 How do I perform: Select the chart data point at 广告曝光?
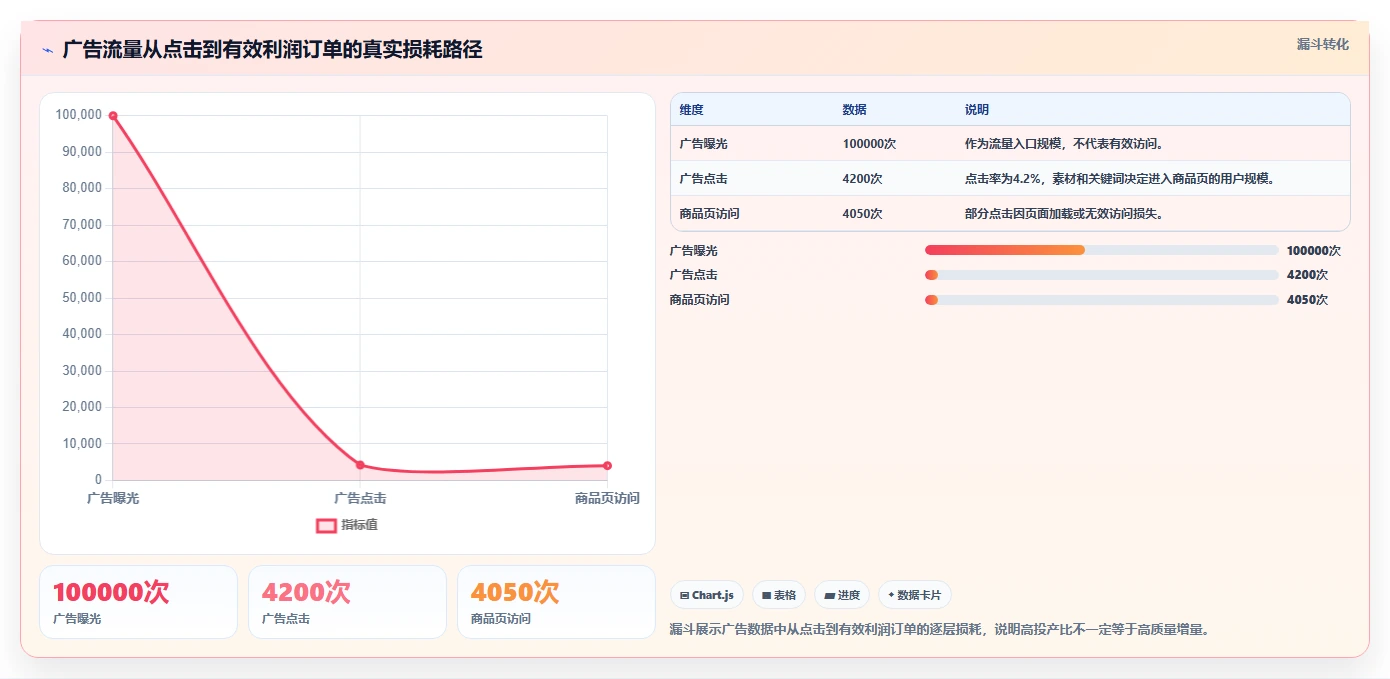click(113, 116)
